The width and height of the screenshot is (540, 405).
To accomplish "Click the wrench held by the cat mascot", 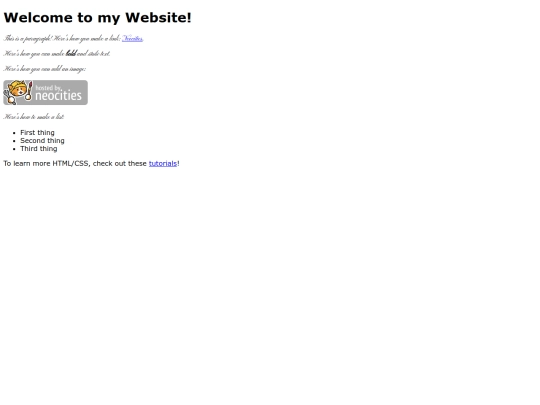I will pos(7,93).
